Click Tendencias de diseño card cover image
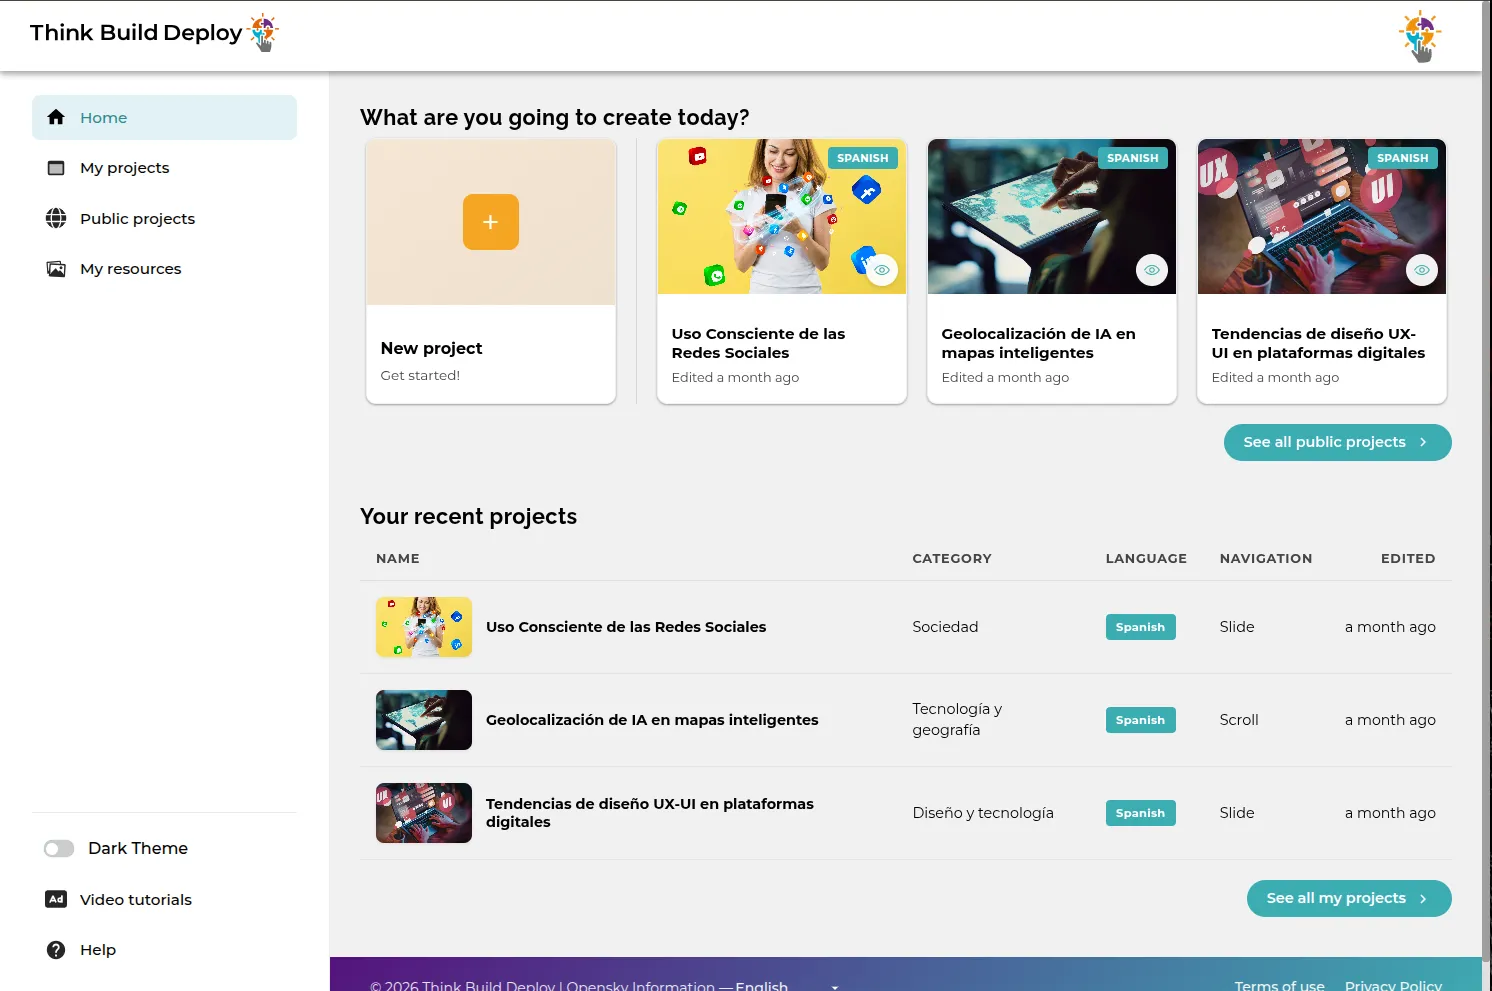 (1322, 216)
